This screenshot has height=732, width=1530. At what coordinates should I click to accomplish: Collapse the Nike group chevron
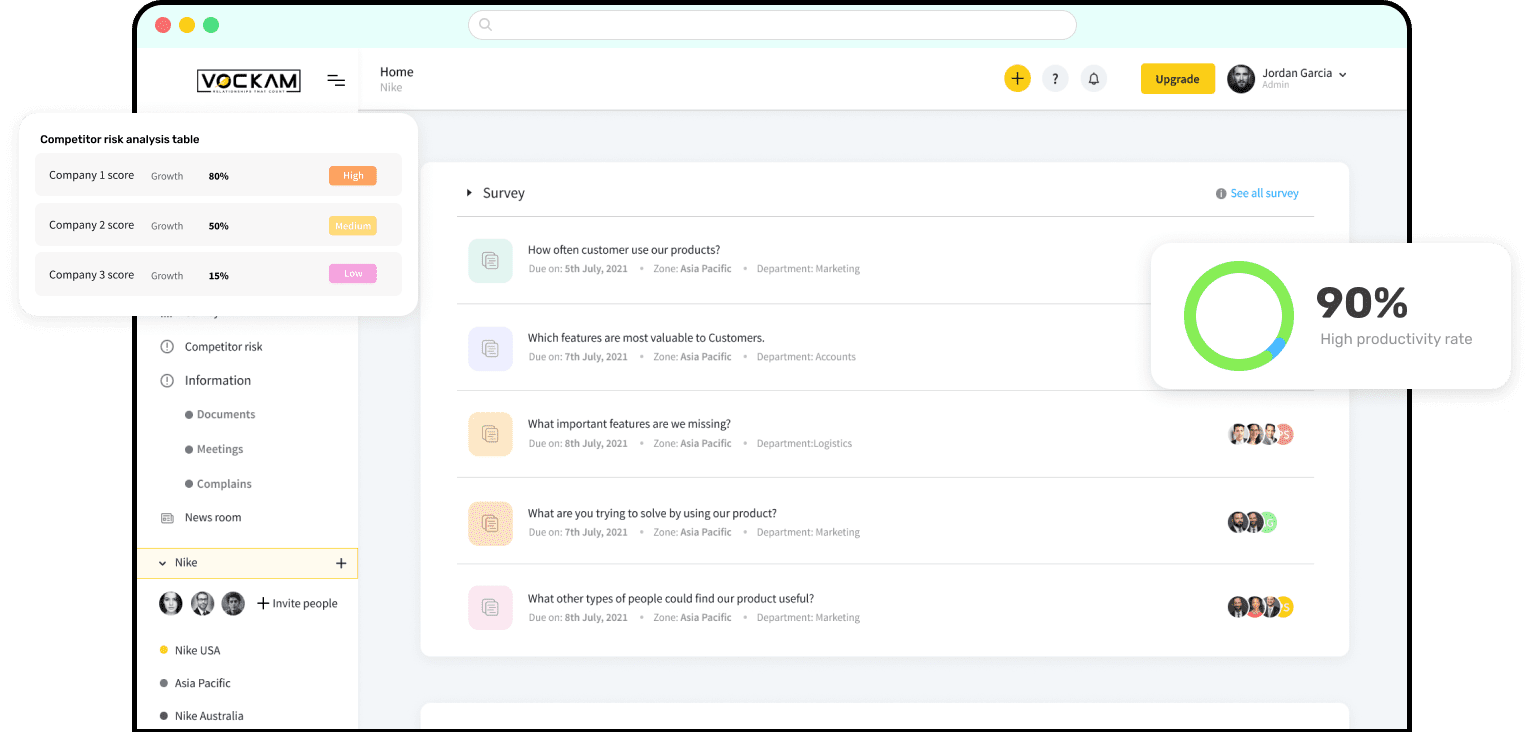click(x=163, y=564)
